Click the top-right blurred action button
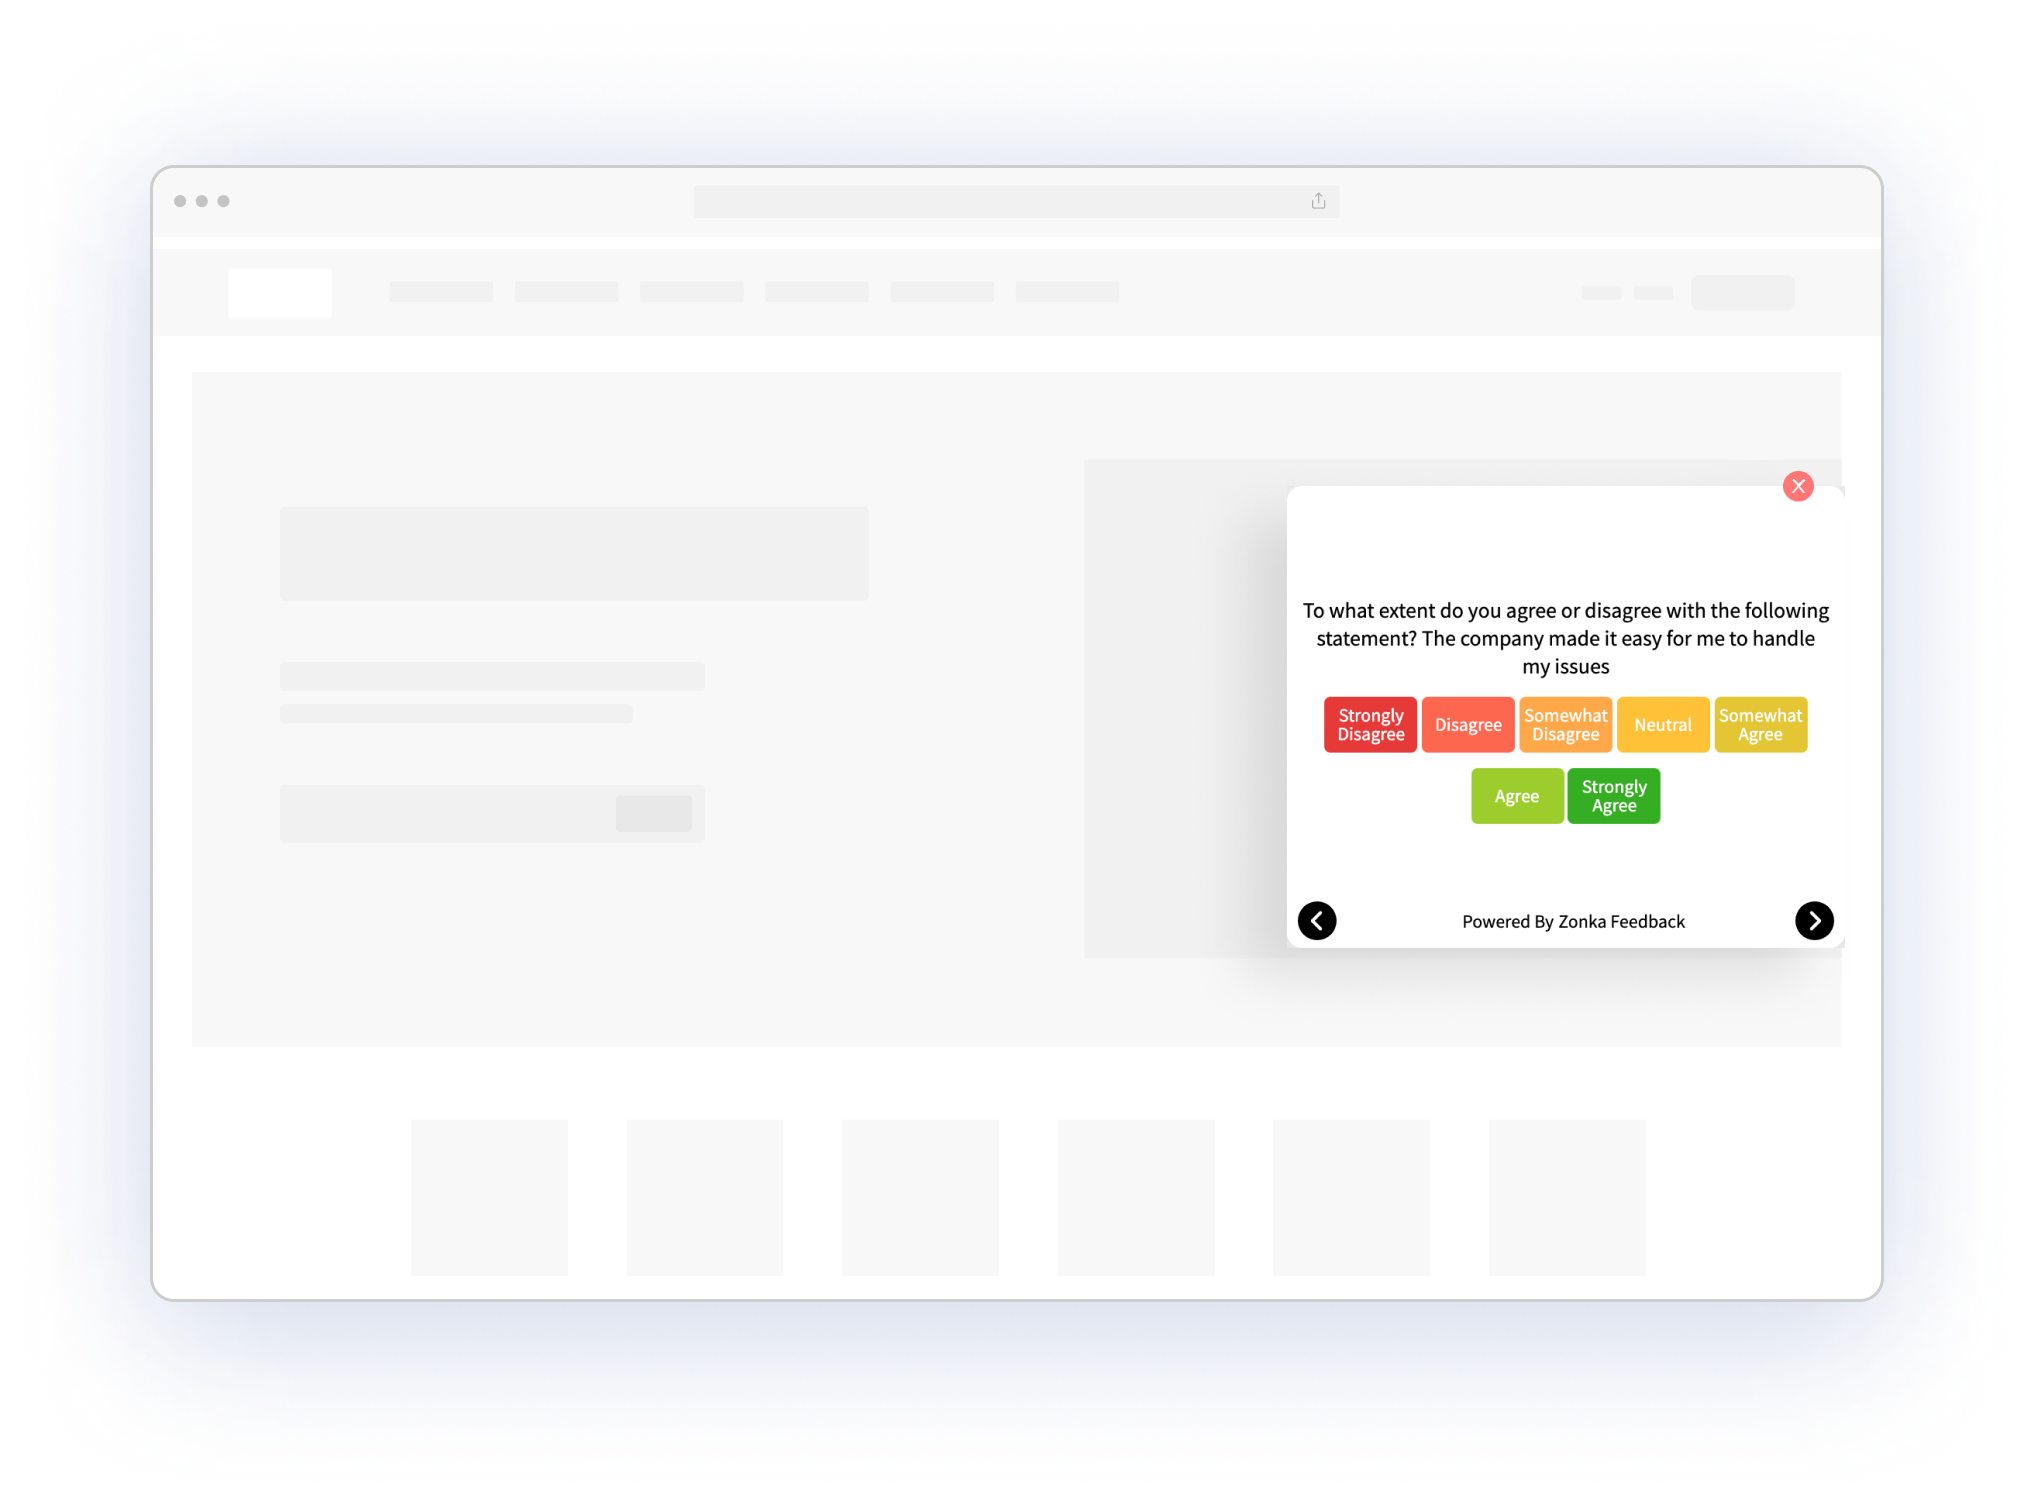Screen dimensions: 2034x1512 coord(1743,289)
